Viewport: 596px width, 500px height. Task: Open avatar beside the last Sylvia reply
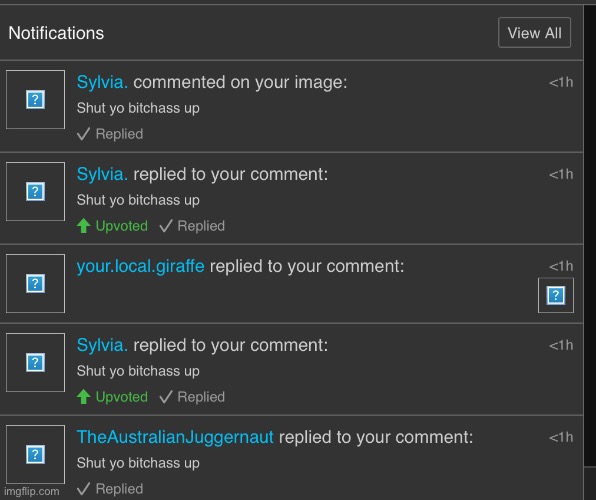click(x=35, y=362)
